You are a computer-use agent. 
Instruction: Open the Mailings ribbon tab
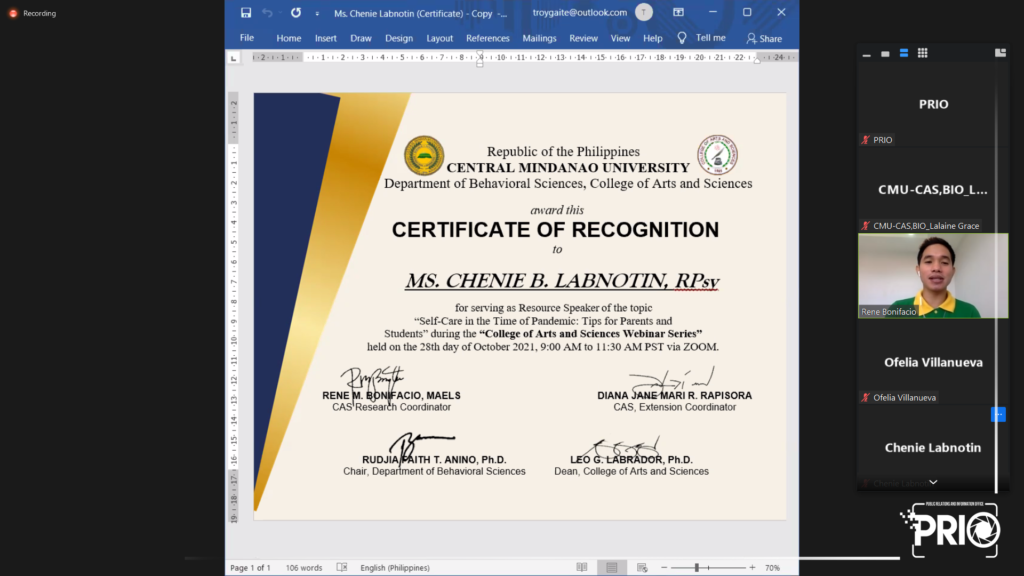tap(539, 38)
